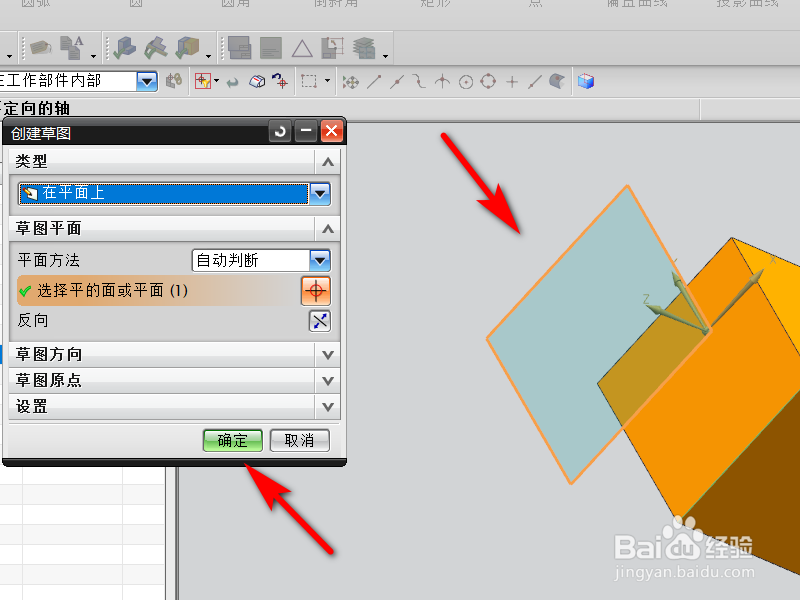This screenshot has width=800, height=600.
Task: Open the 在平面上 type dropdown
Action: click(320, 194)
